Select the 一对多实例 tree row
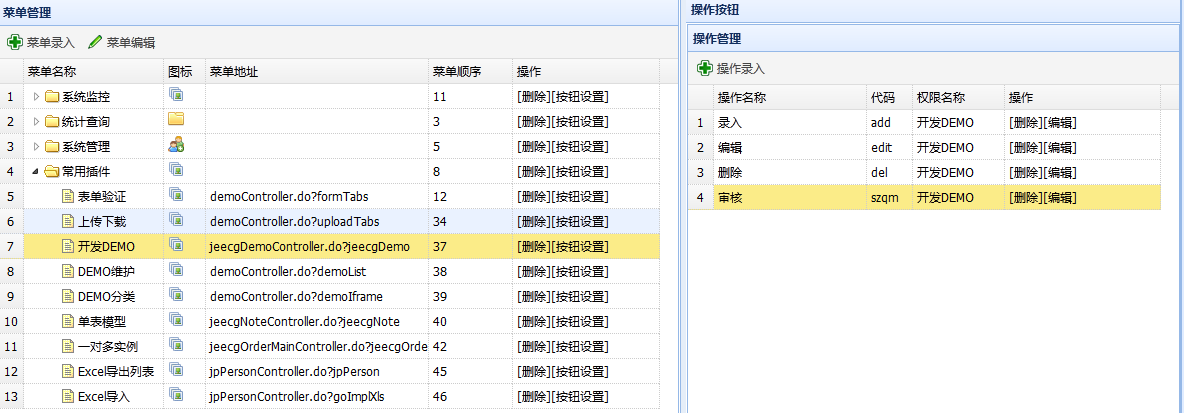The image size is (1184, 413). coord(330,347)
